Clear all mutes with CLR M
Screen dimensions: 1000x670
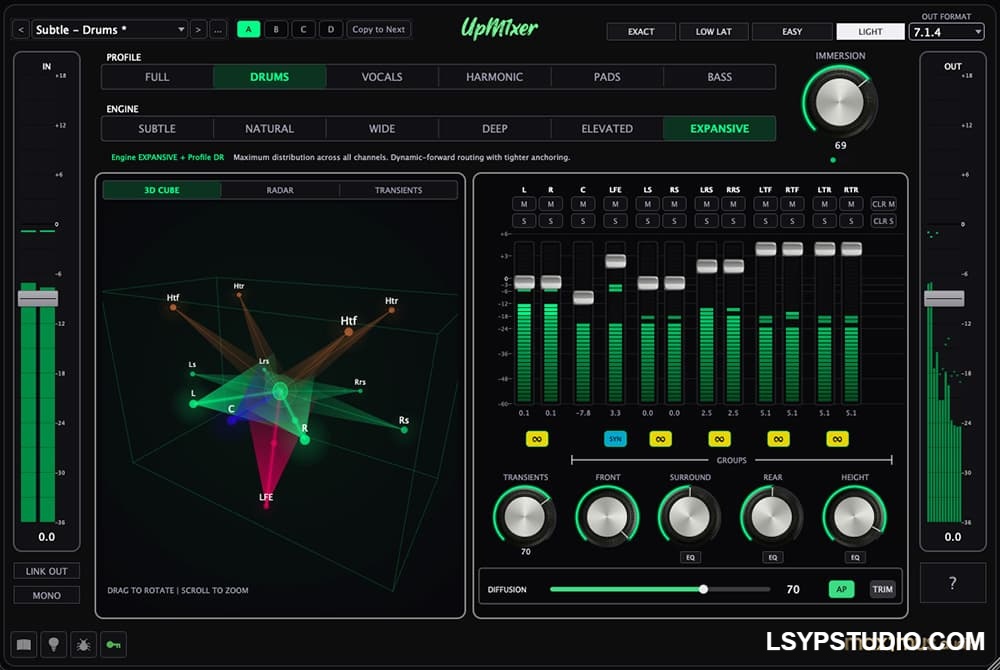coord(883,204)
